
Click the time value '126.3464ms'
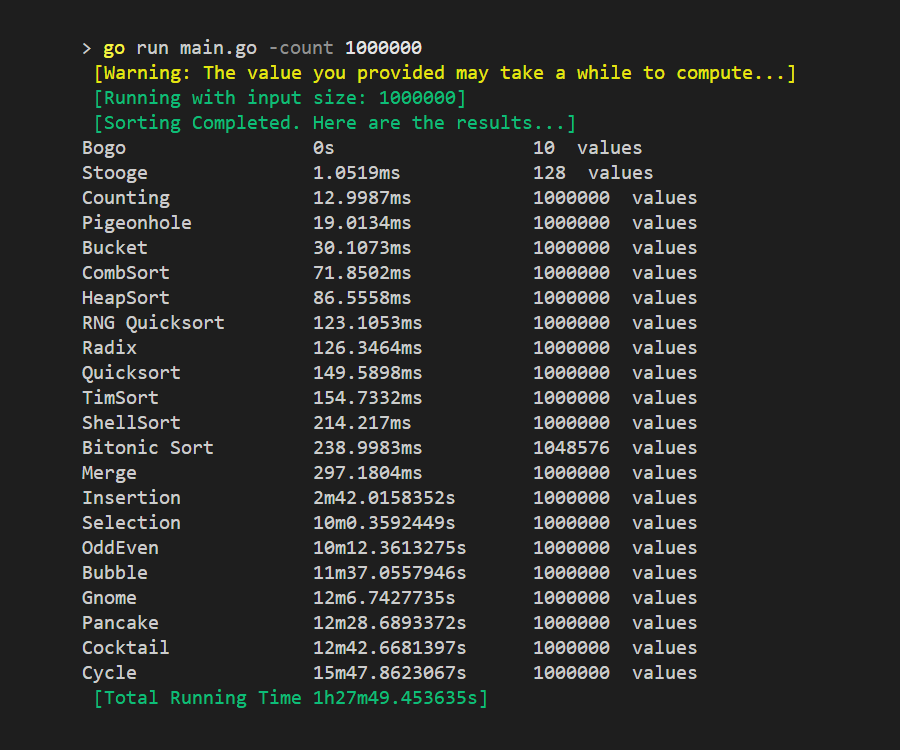pyautogui.click(x=367, y=348)
